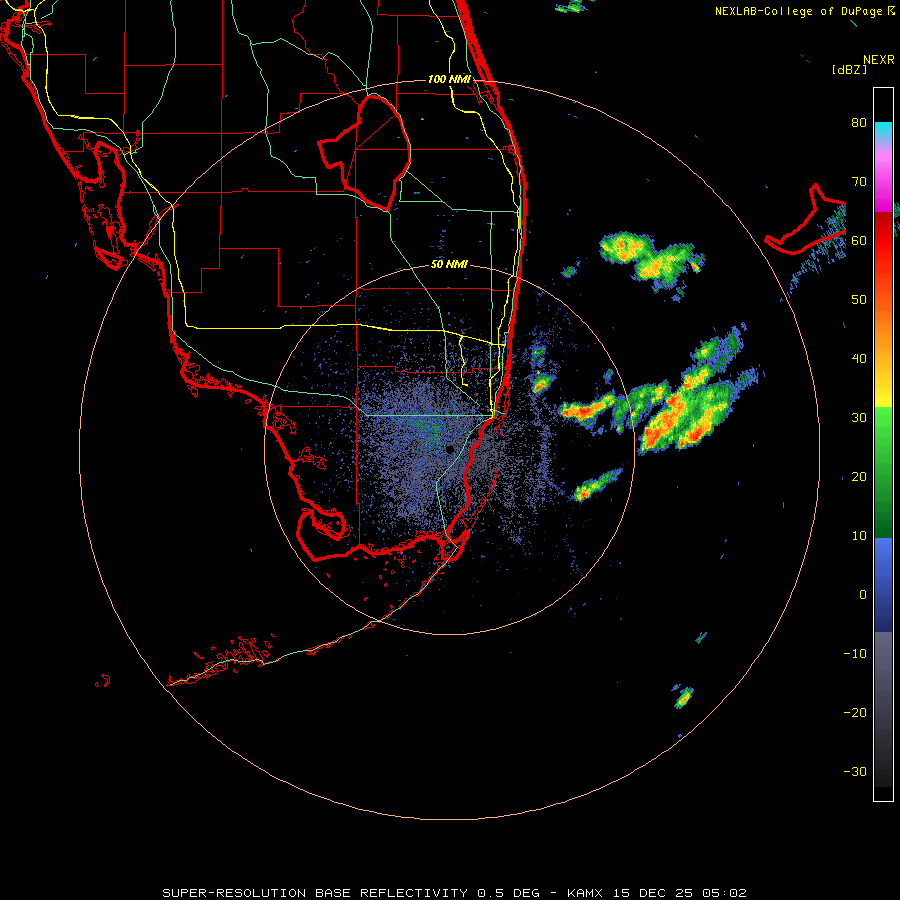
Task: Click the 30 value on the dBZ scale
Action: pyautogui.click(x=859, y=417)
